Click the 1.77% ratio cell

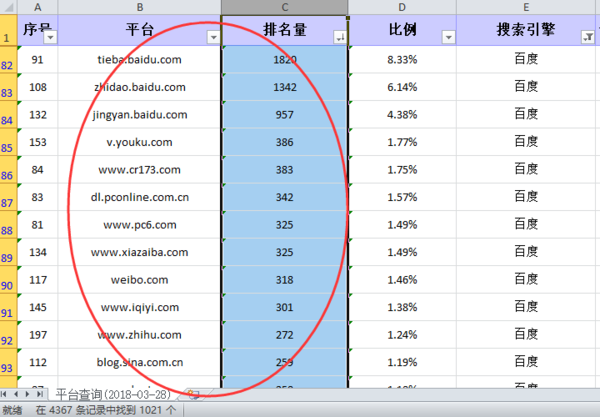[402, 142]
